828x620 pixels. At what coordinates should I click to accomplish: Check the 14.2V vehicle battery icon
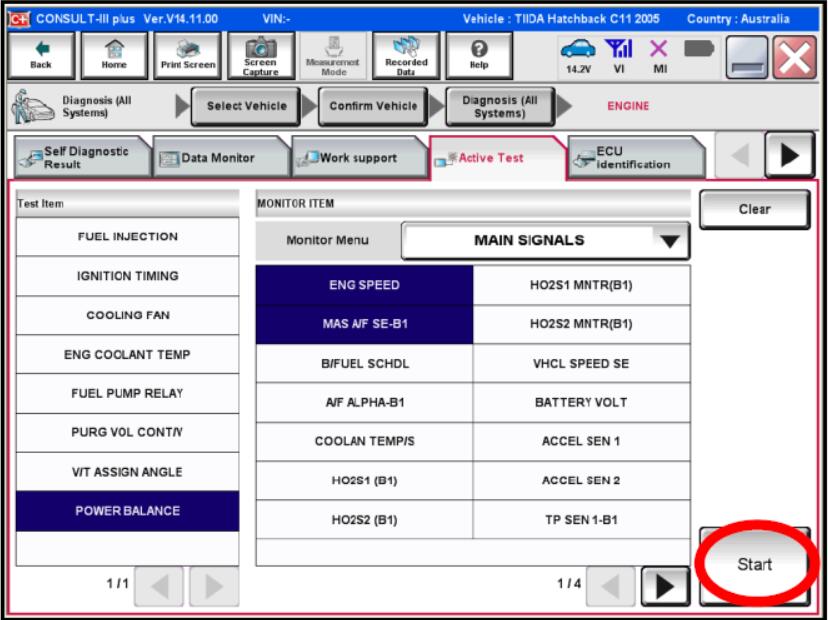[578, 55]
